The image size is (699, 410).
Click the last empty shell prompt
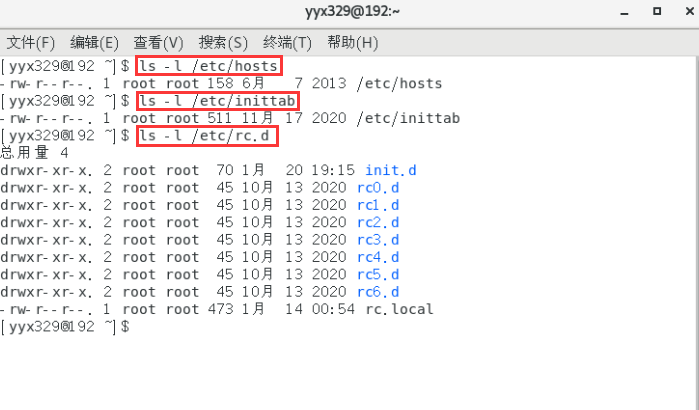pyautogui.click(x=65, y=327)
